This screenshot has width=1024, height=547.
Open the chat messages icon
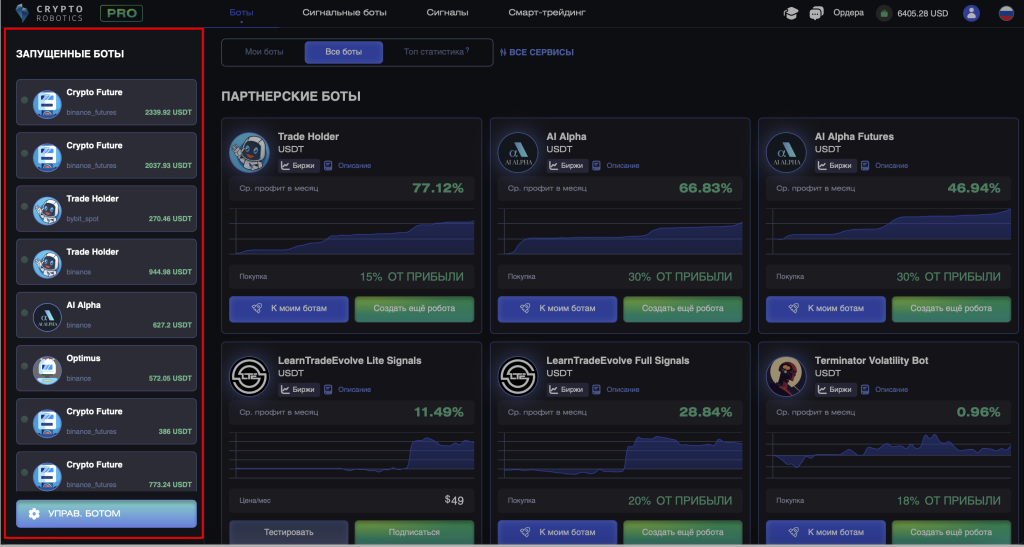[x=816, y=13]
